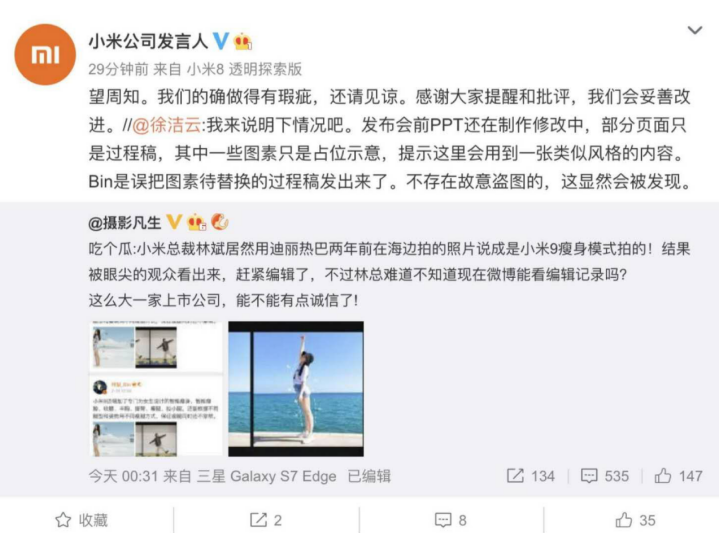Click the blue V verified badge
The image size is (721, 533).
[221, 41]
